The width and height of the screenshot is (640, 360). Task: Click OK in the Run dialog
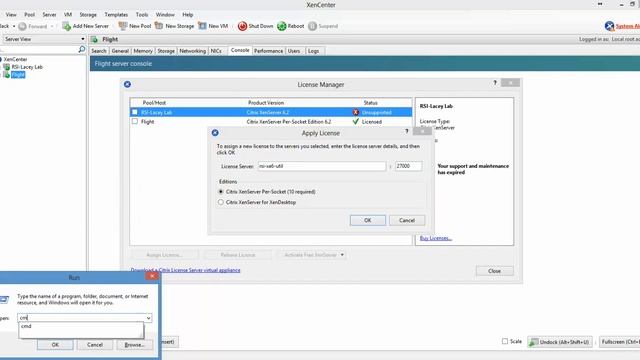(55, 345)
